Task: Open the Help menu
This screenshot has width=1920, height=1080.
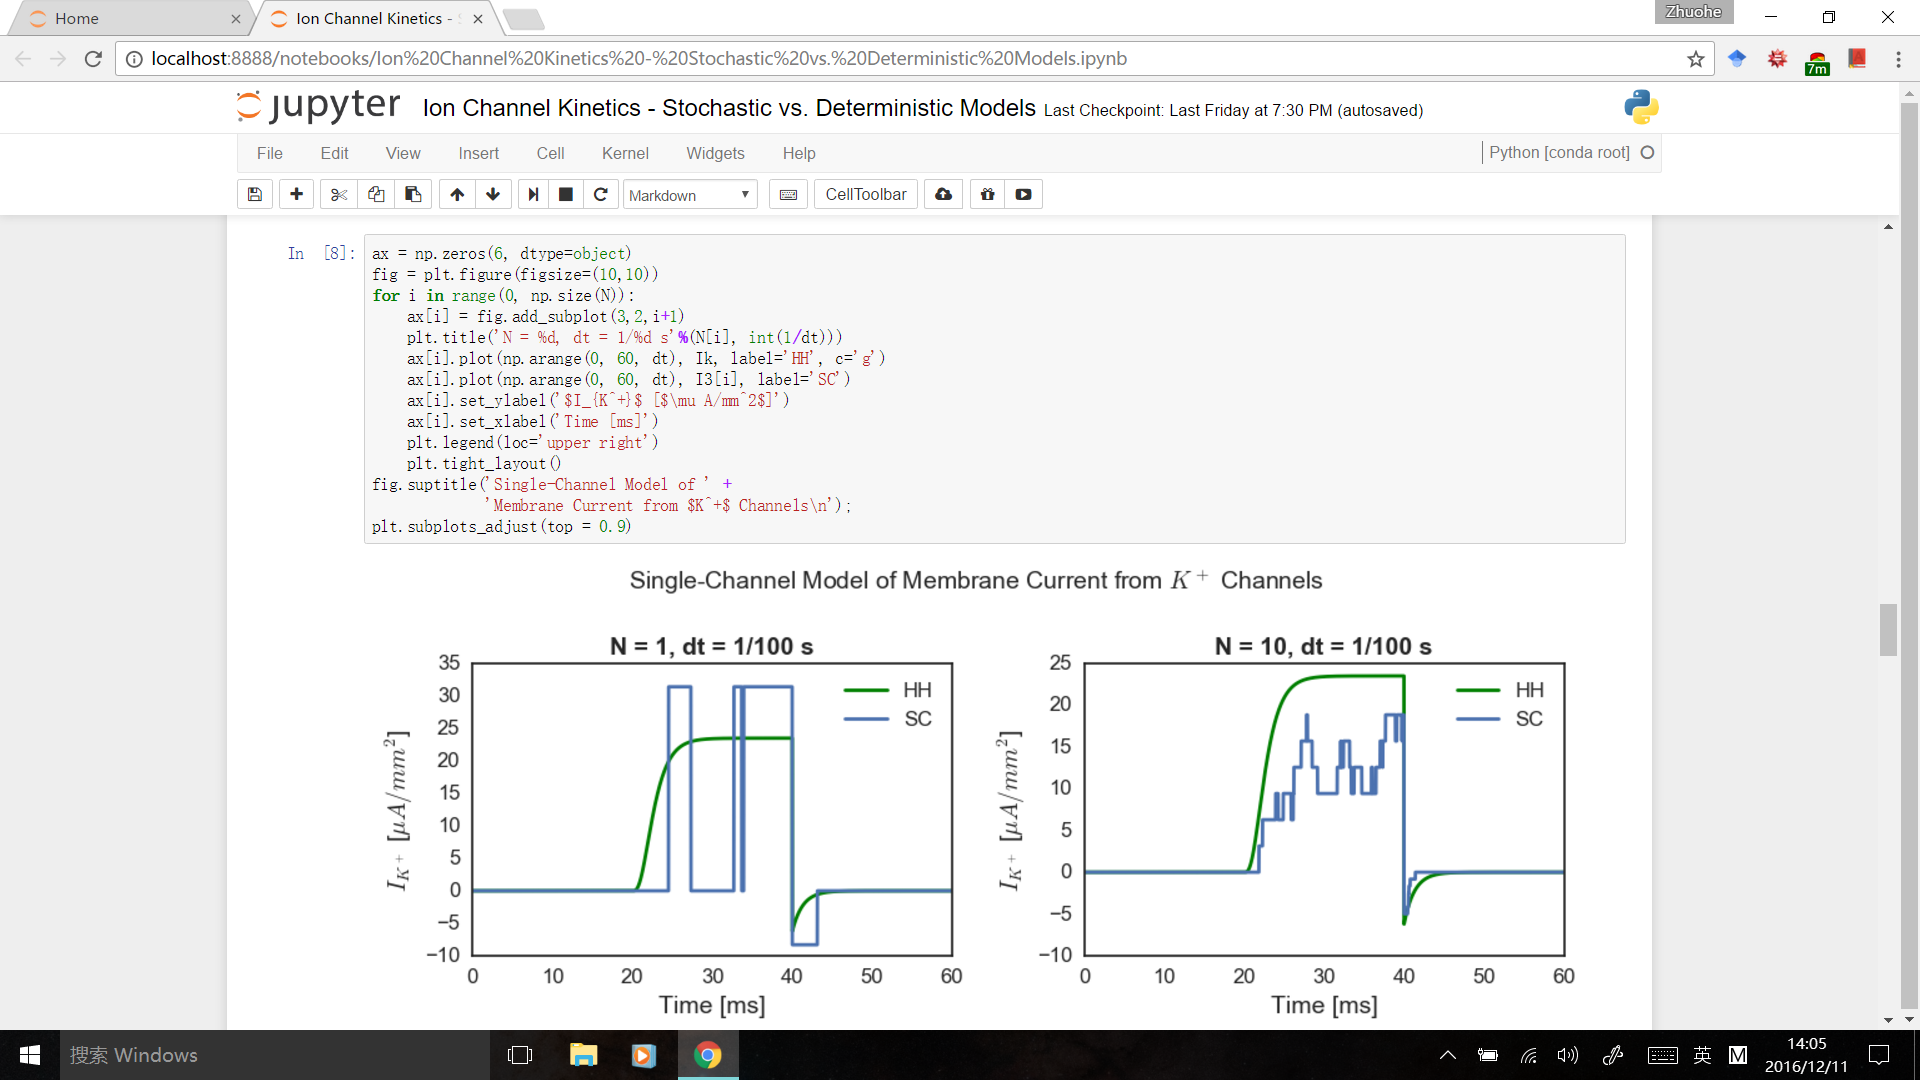Action: 799,153
